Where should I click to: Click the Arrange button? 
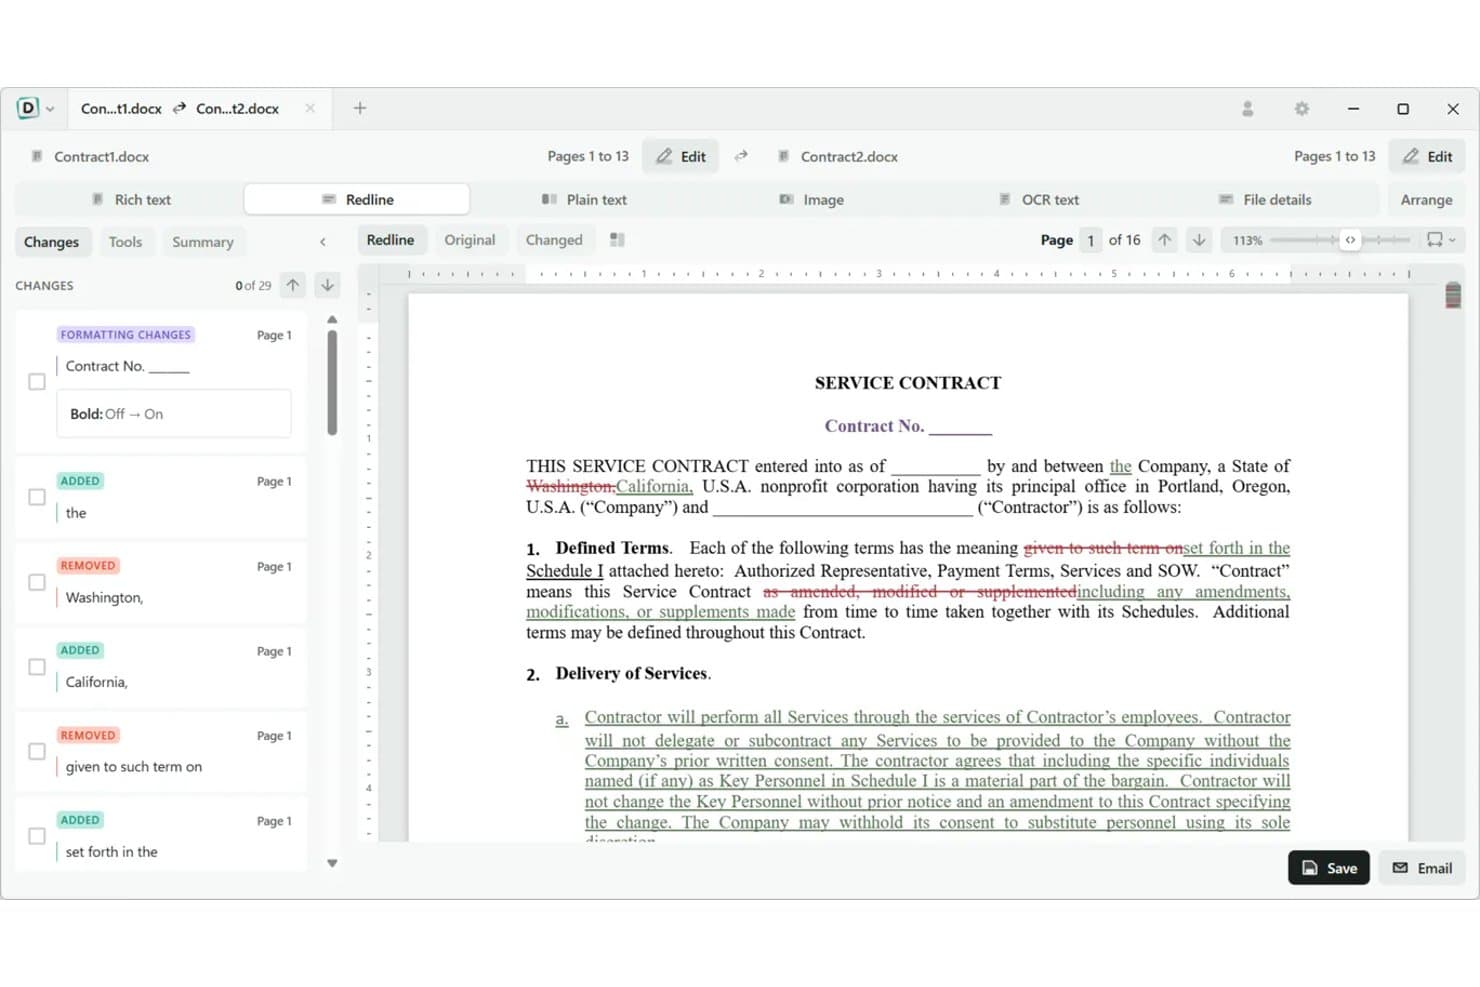coord(1426,199)
